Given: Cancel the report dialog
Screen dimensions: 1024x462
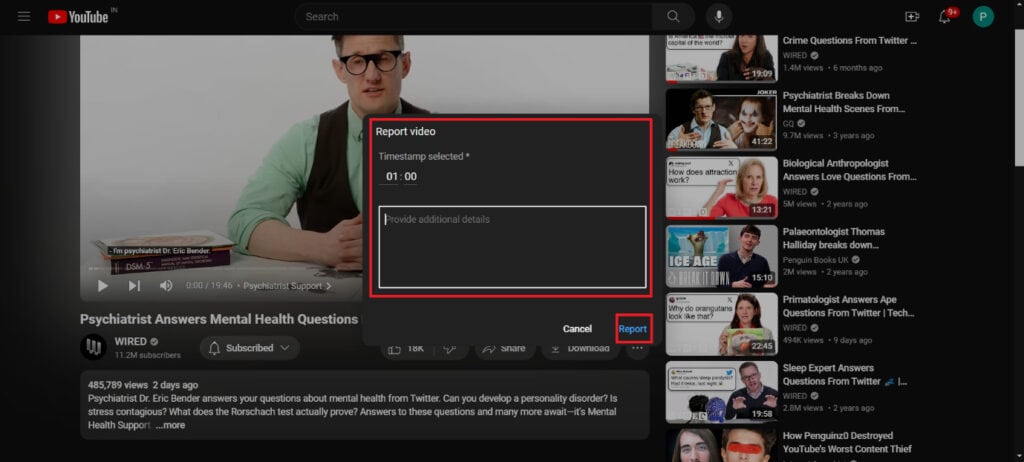Looking at the screenshot, I should pos(577,329).
